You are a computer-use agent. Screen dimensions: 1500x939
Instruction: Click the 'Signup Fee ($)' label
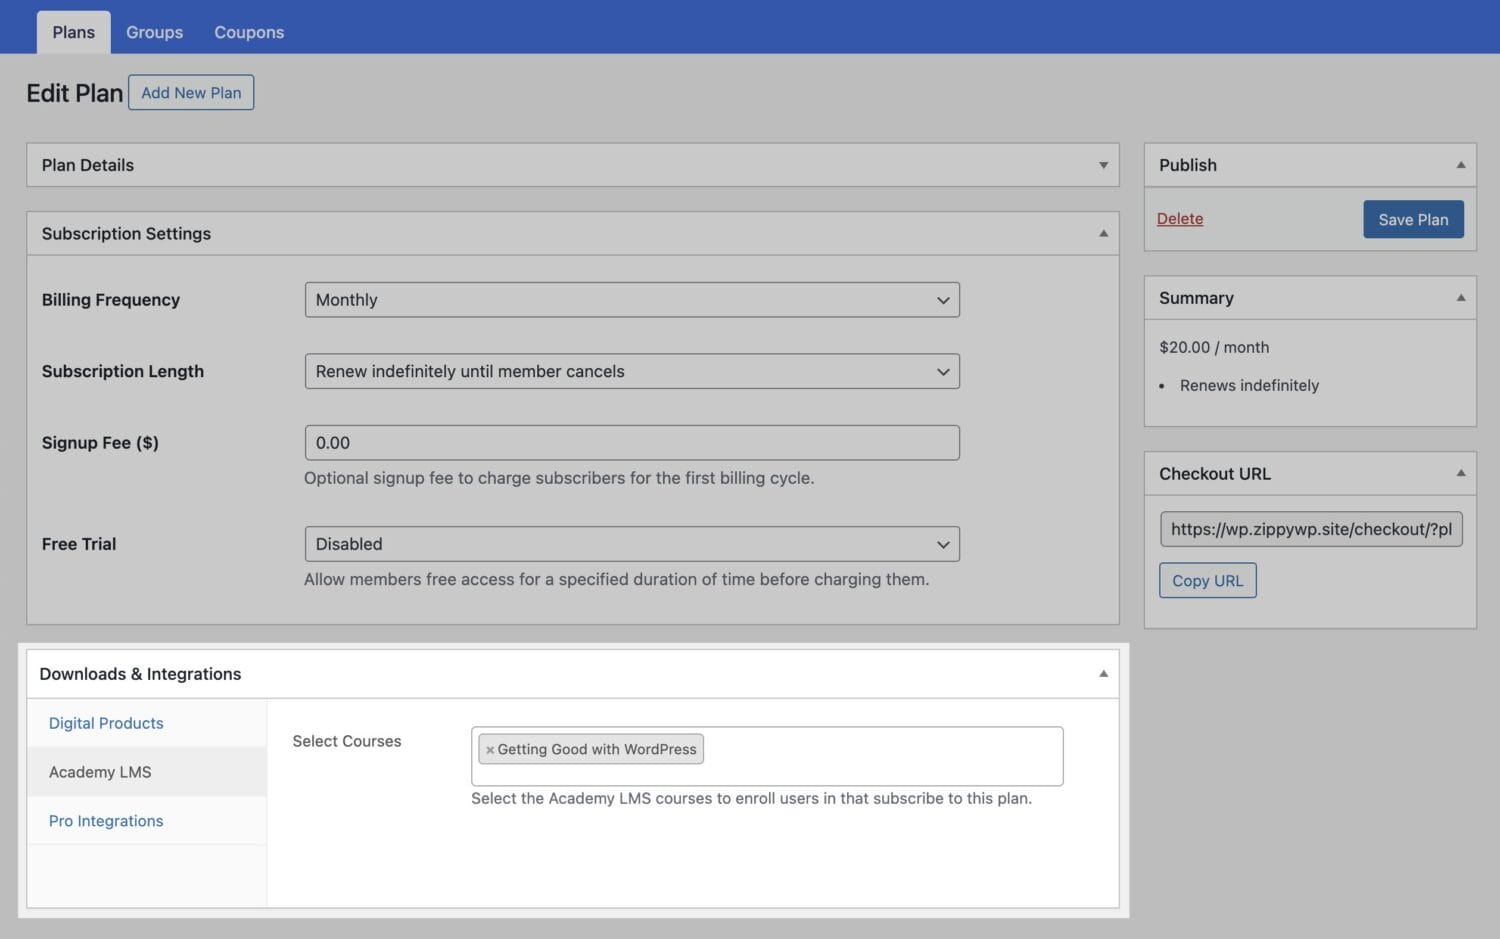[100, 443]
